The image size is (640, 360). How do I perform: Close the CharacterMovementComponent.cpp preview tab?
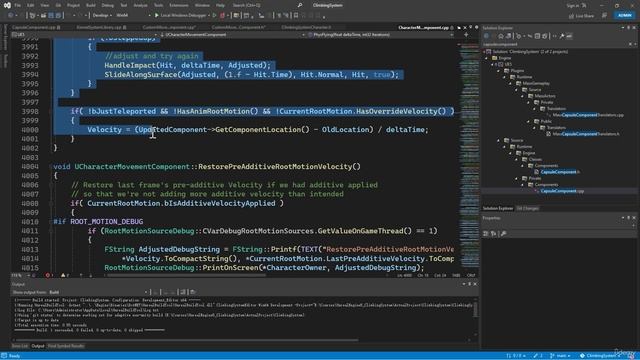click(x=464, y=27)
